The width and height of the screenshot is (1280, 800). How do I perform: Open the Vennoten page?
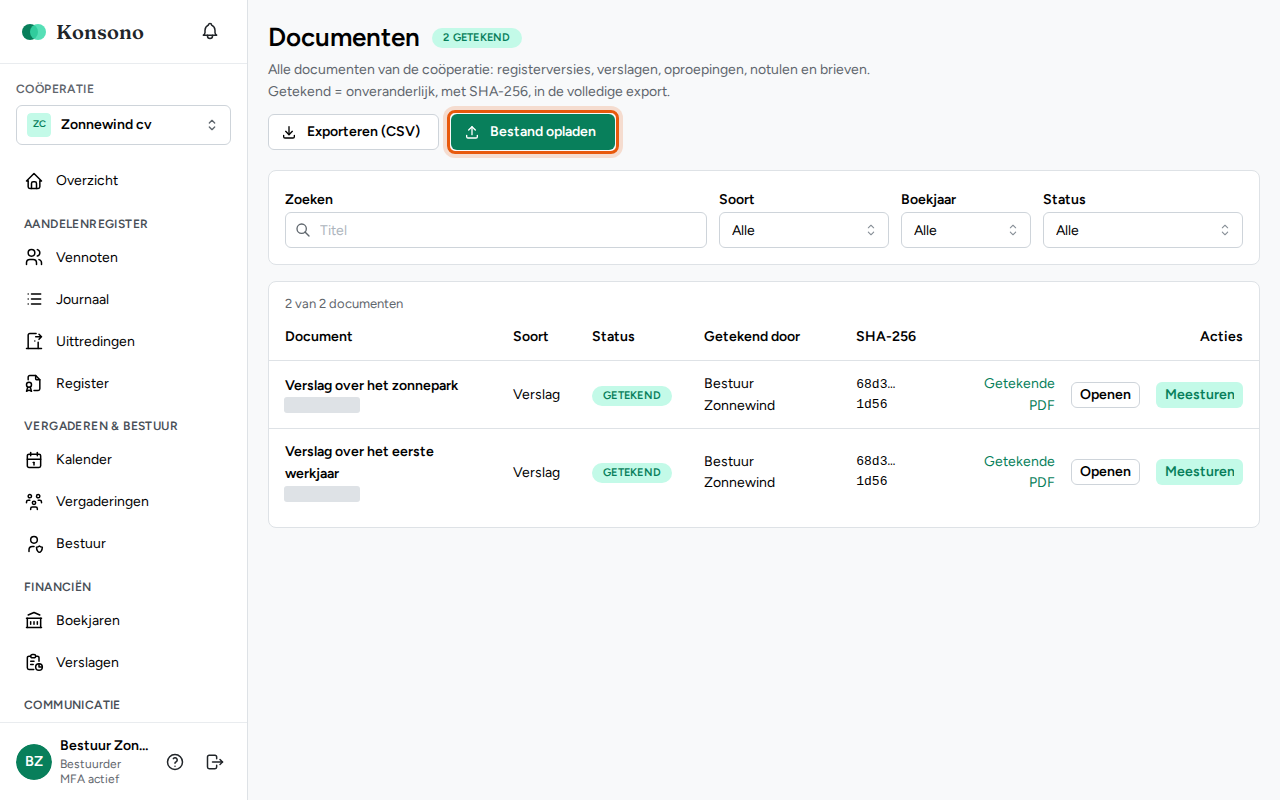[x=124, y=258]
